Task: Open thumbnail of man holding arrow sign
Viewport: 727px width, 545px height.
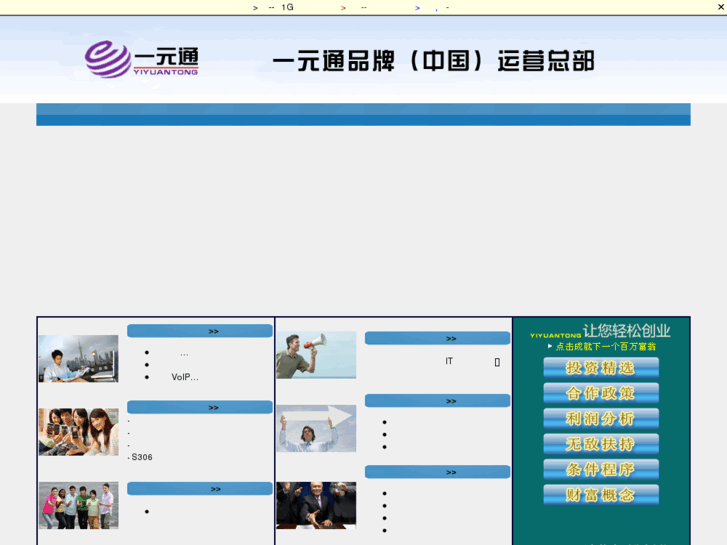Action: [x=316, y=429]
